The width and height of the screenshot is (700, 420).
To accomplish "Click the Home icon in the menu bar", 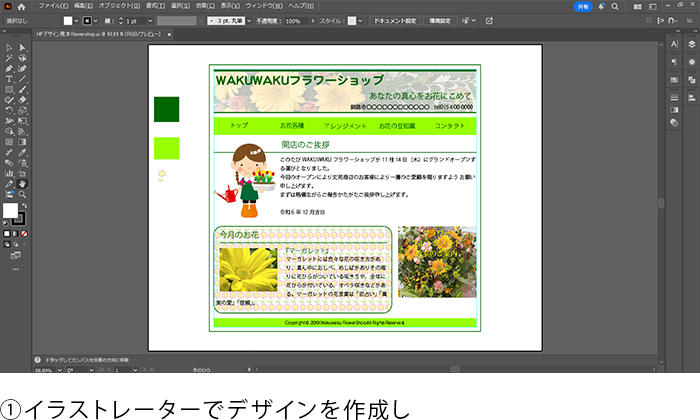I will [x=21, y=6].
